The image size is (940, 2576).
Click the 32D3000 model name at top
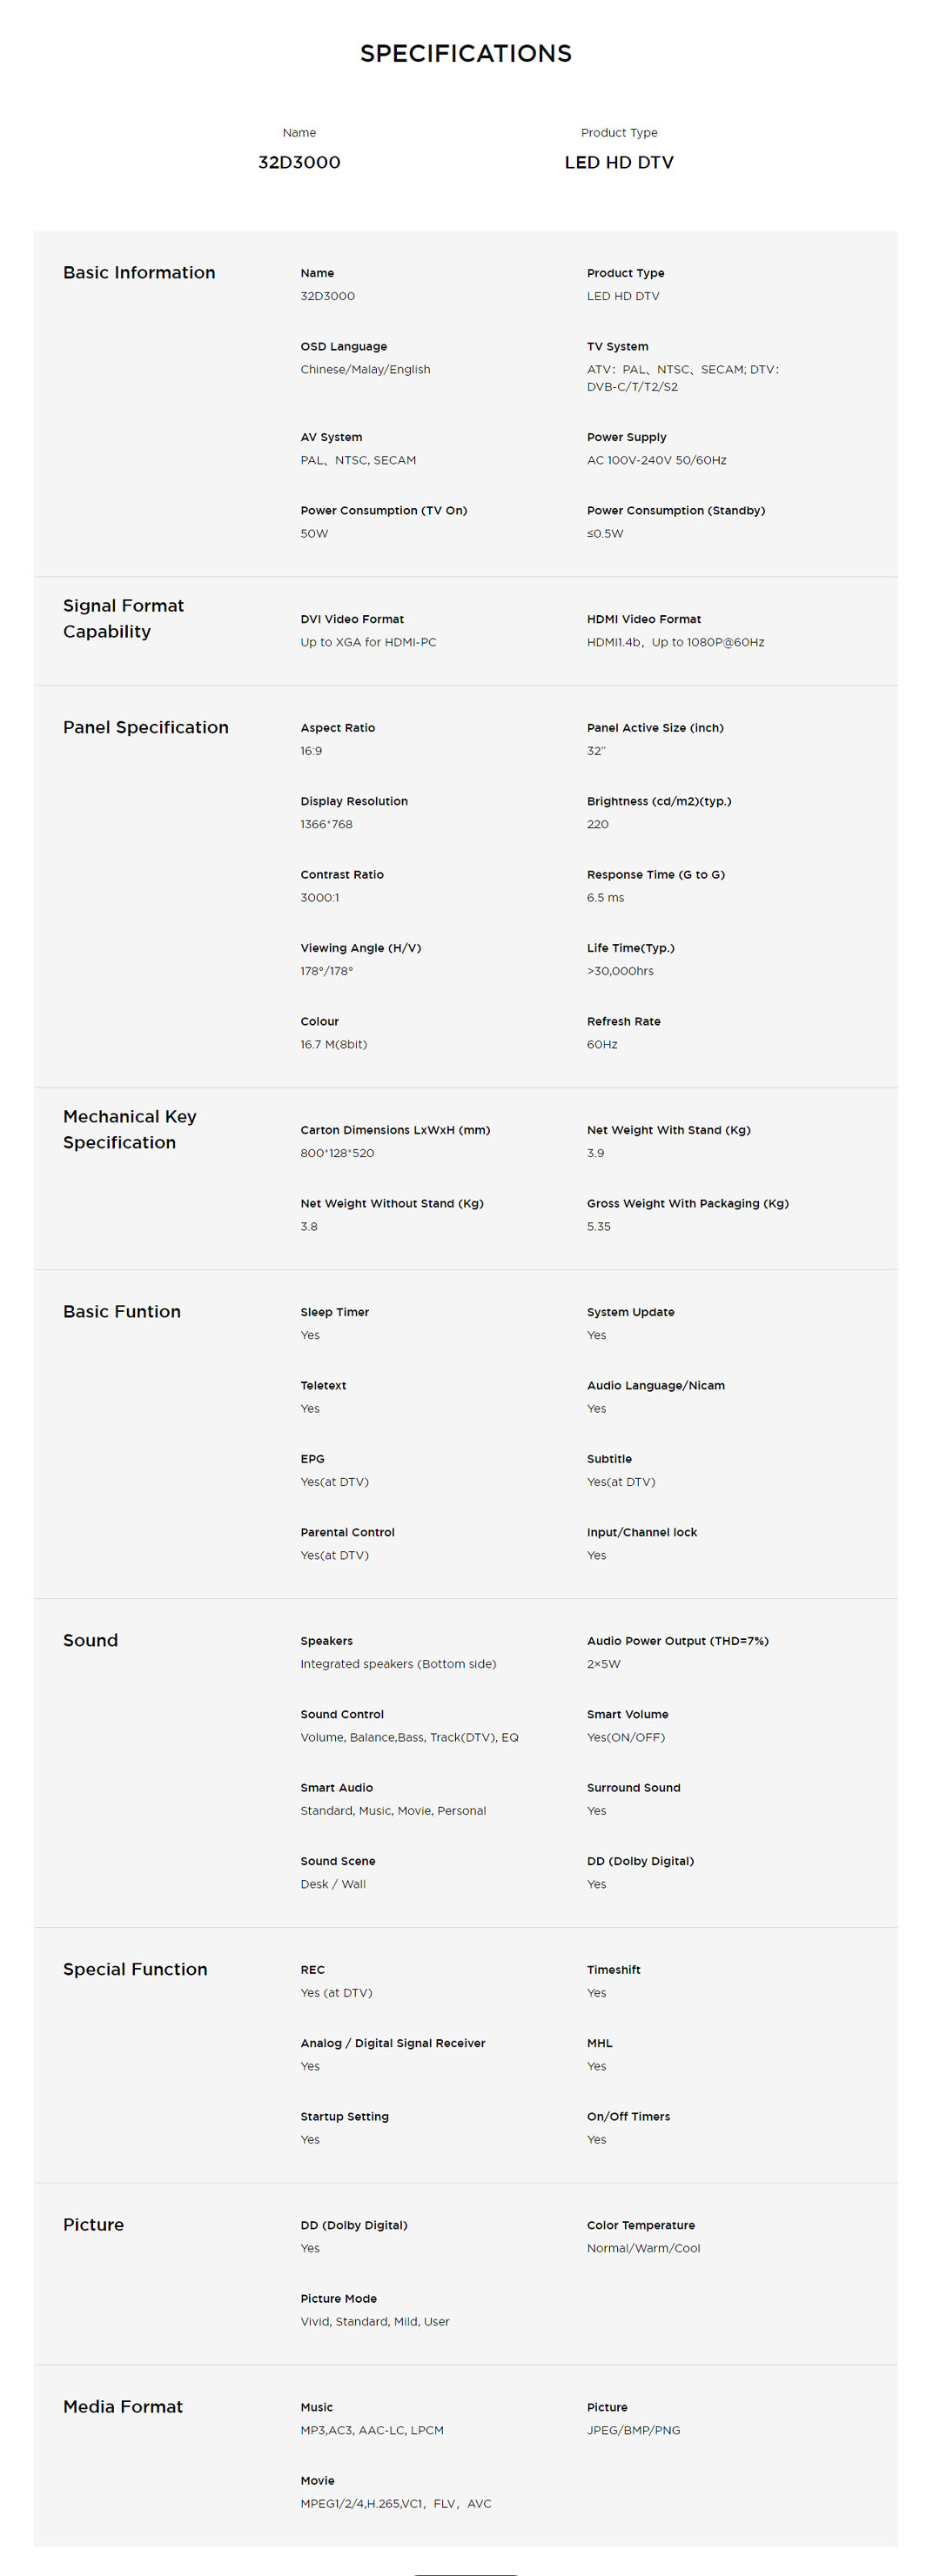click(299, 162)
